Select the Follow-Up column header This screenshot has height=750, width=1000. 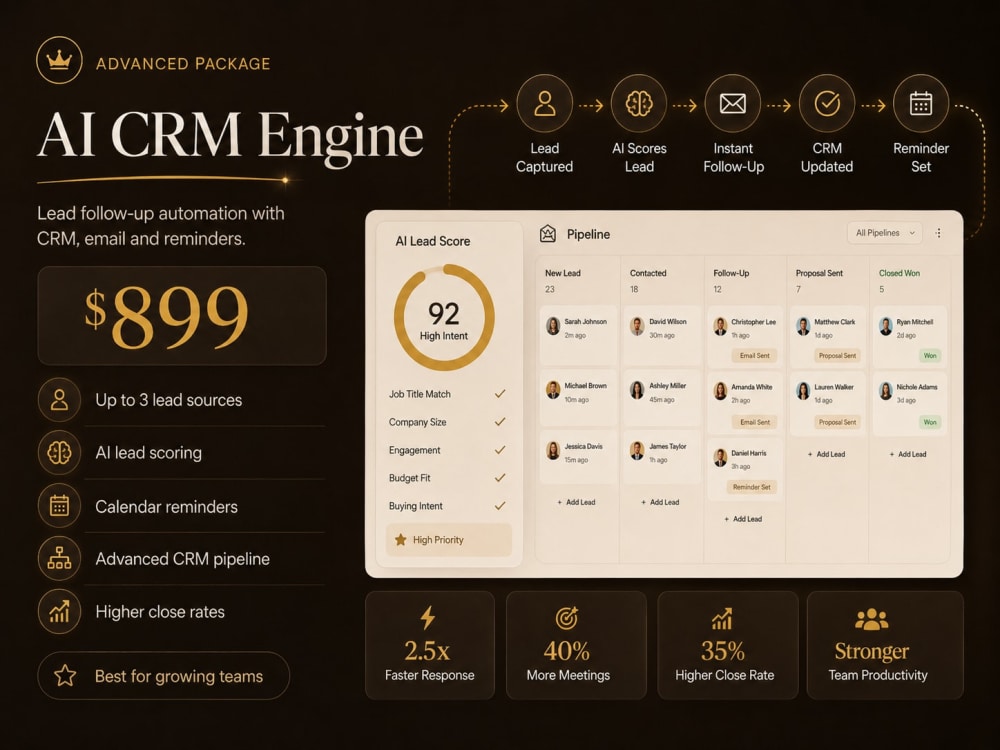click(731, 273)
